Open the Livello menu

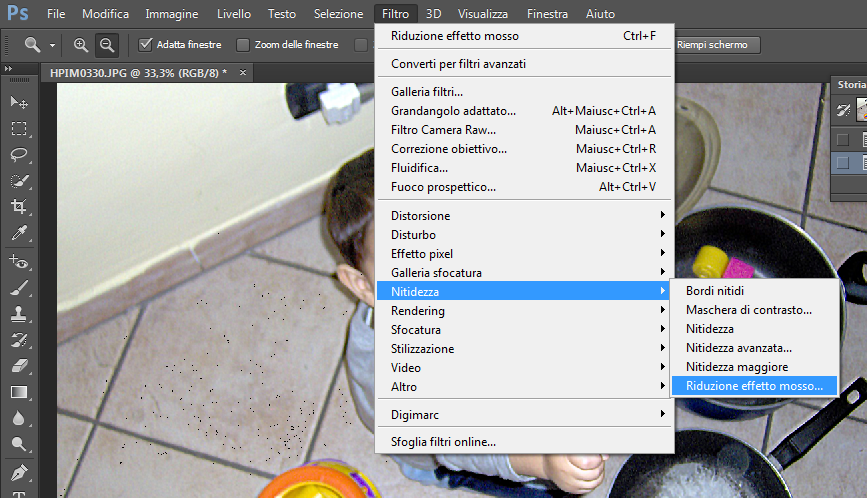233,14
